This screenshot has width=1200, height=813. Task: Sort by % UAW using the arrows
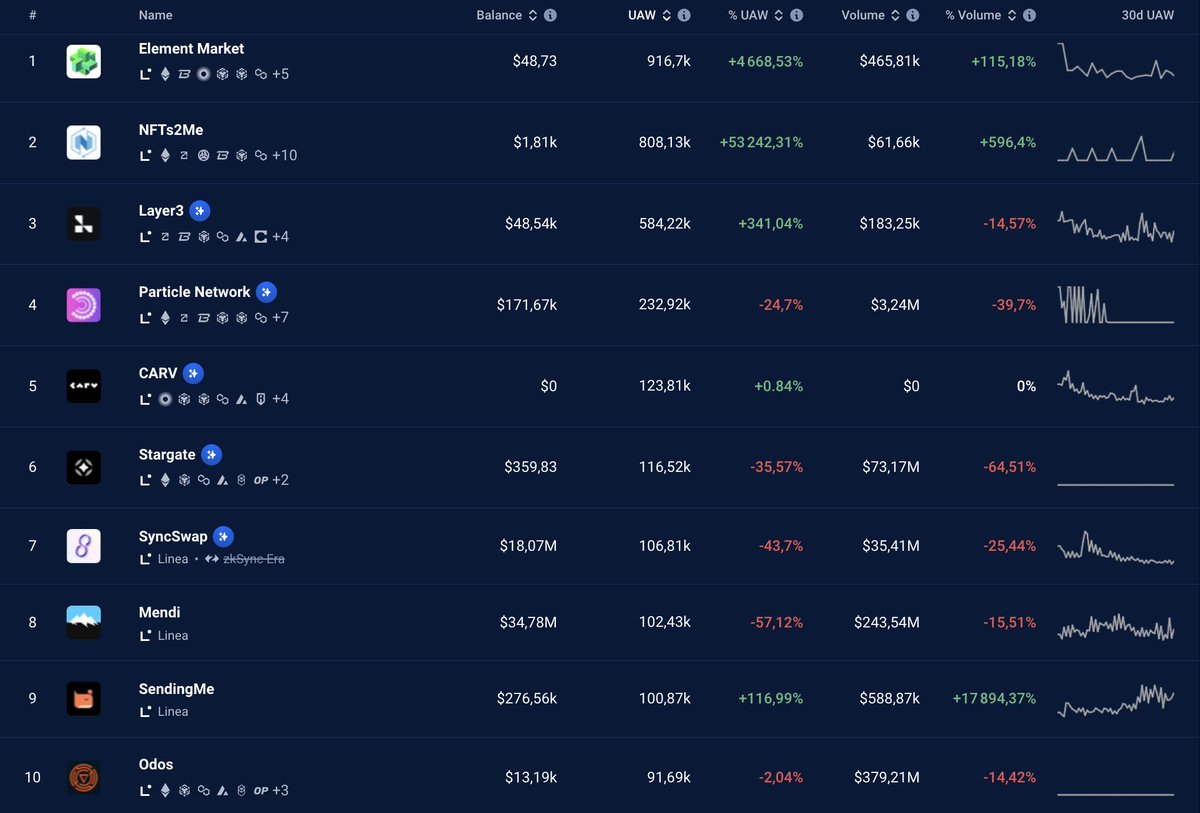(779, 15)
